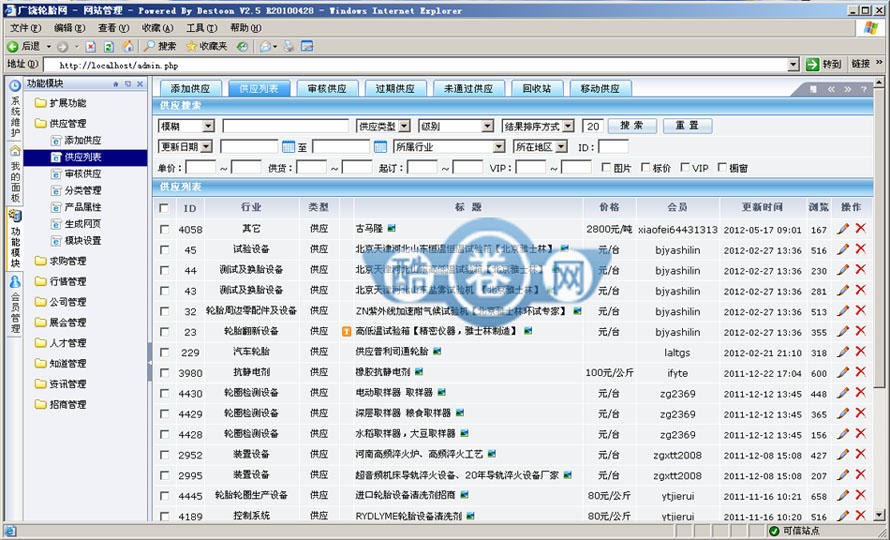
Task: Open the 模糊 match type dropdown
Action: pos(186,126)
